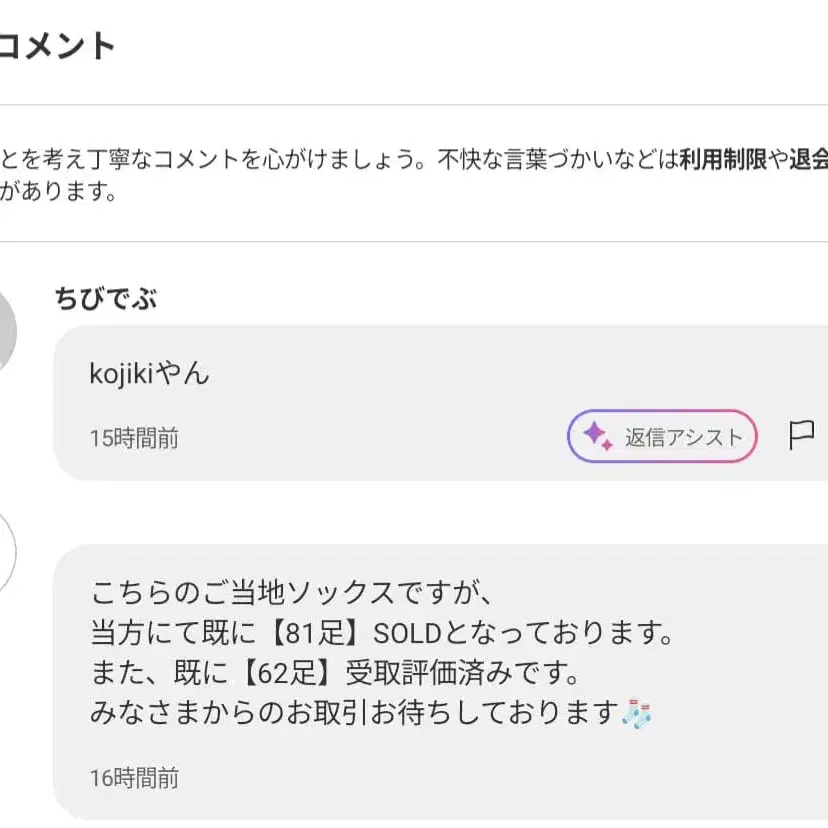Select line こちらのご当地ソックスですが
Screen dimensions: 828x828
[291, 593]
